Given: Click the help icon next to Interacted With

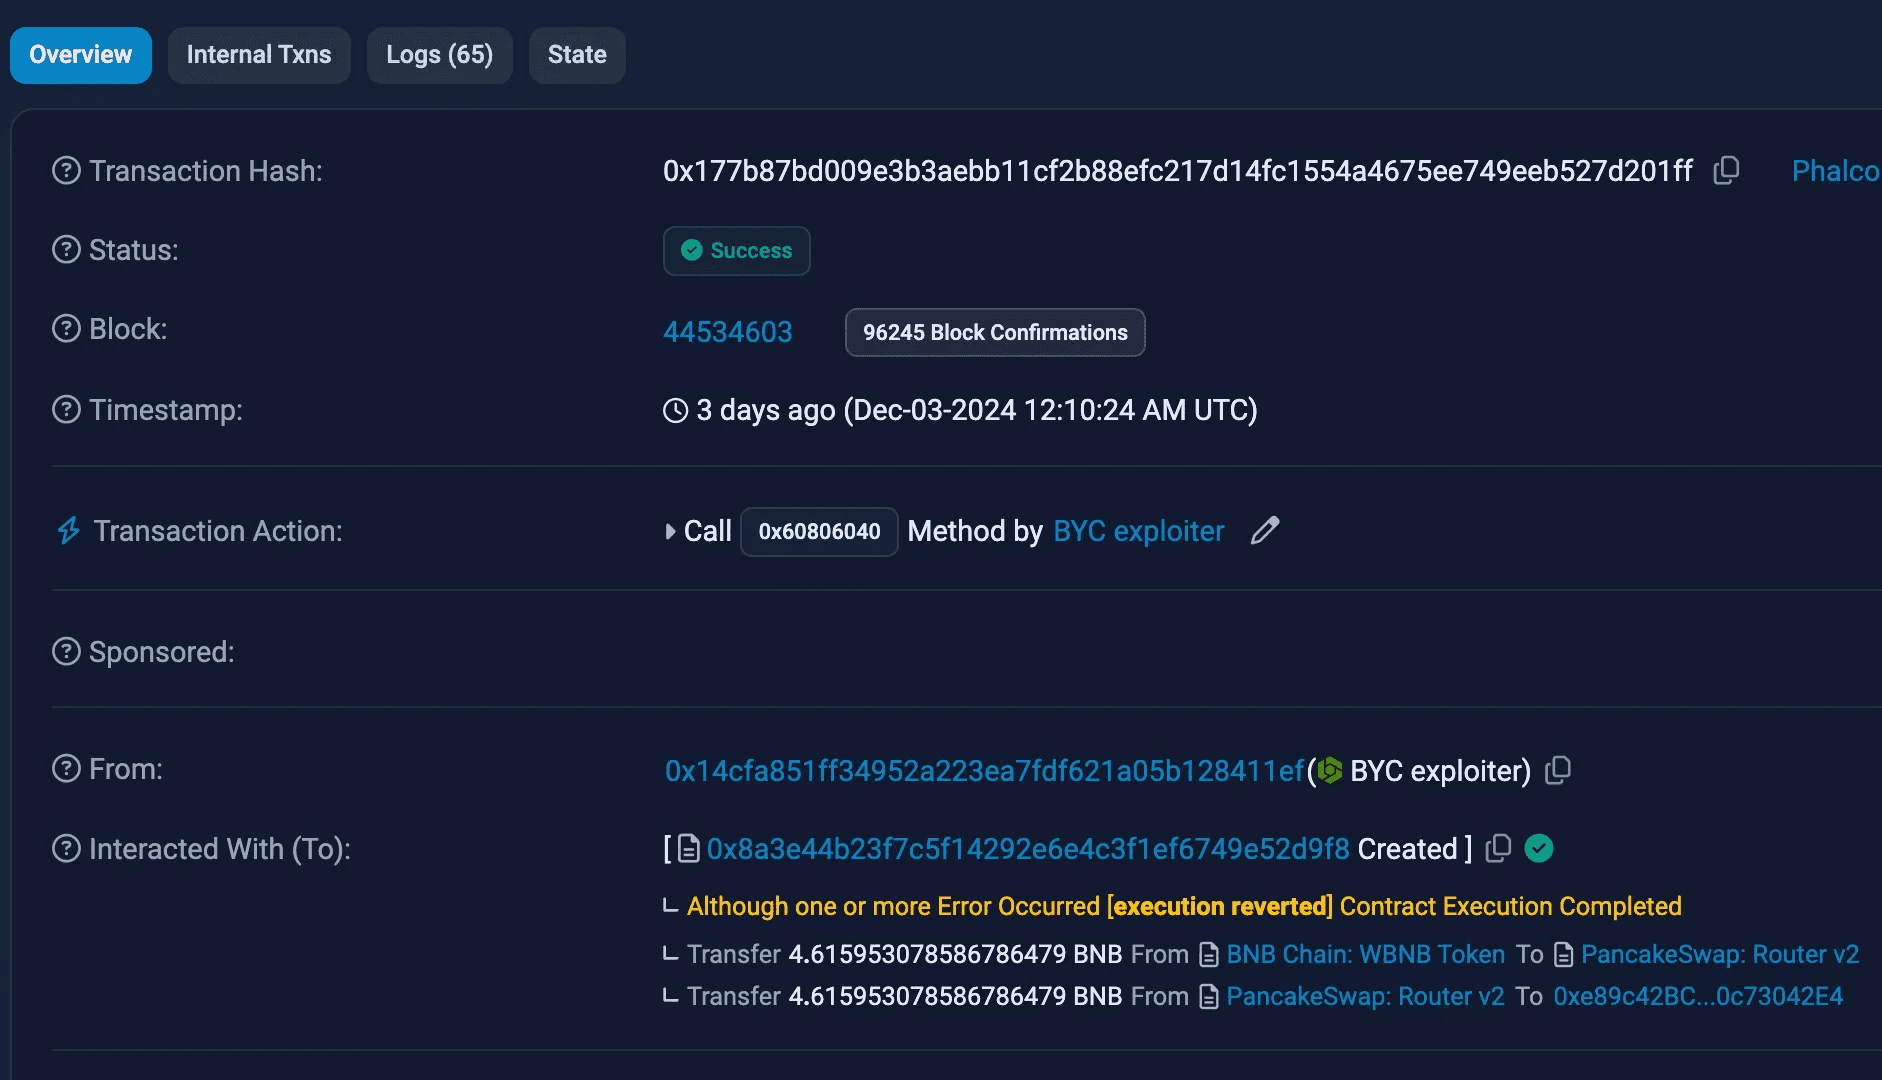Looking at the screenshot, I should [66, 849].
